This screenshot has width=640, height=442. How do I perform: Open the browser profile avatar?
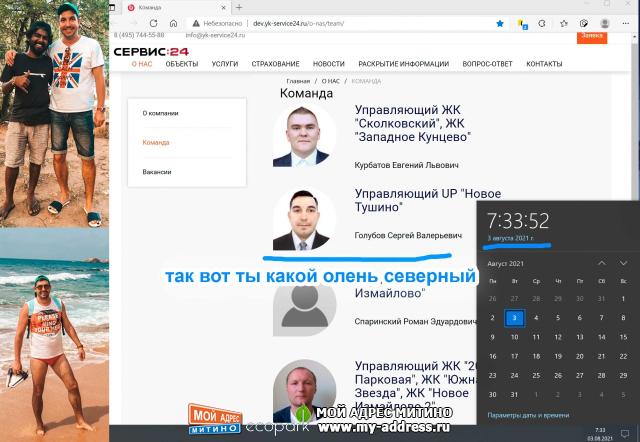(605, 24)
